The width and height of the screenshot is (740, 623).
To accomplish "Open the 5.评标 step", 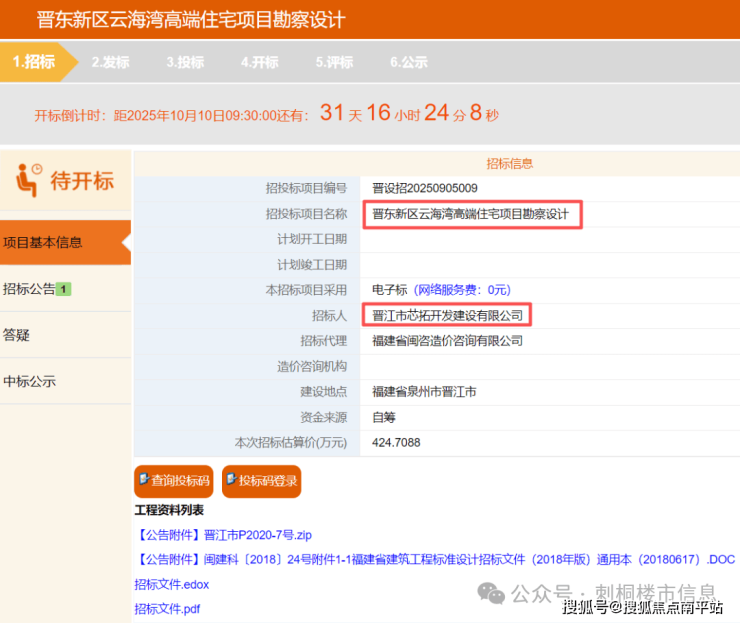I will pyautogui.click(x=334, y=62).
